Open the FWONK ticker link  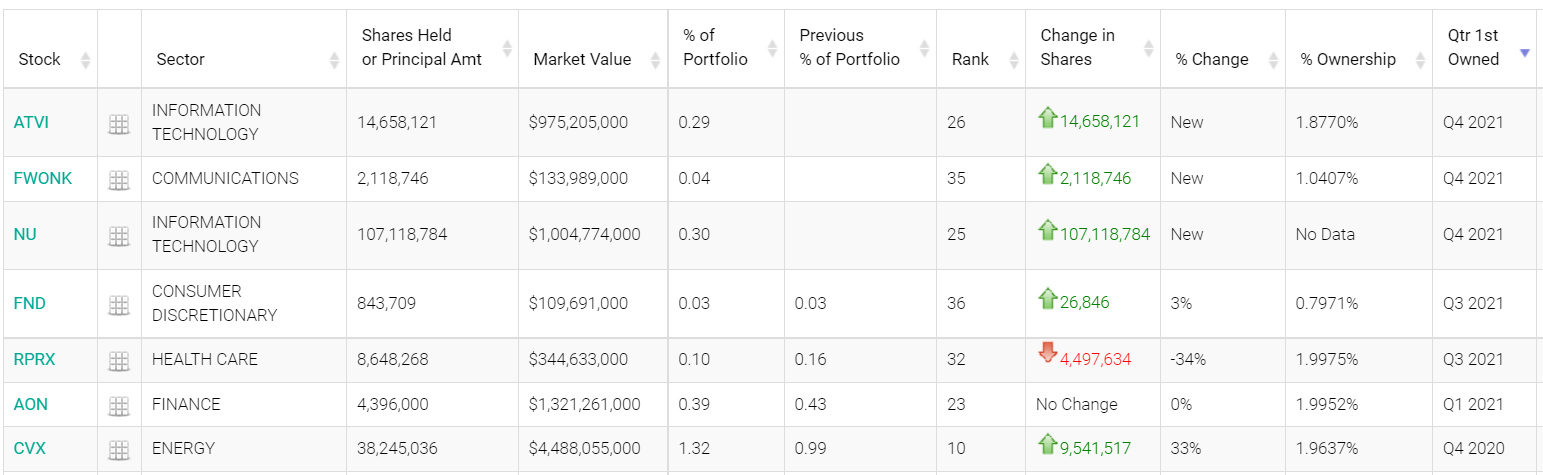click(42, 178)
